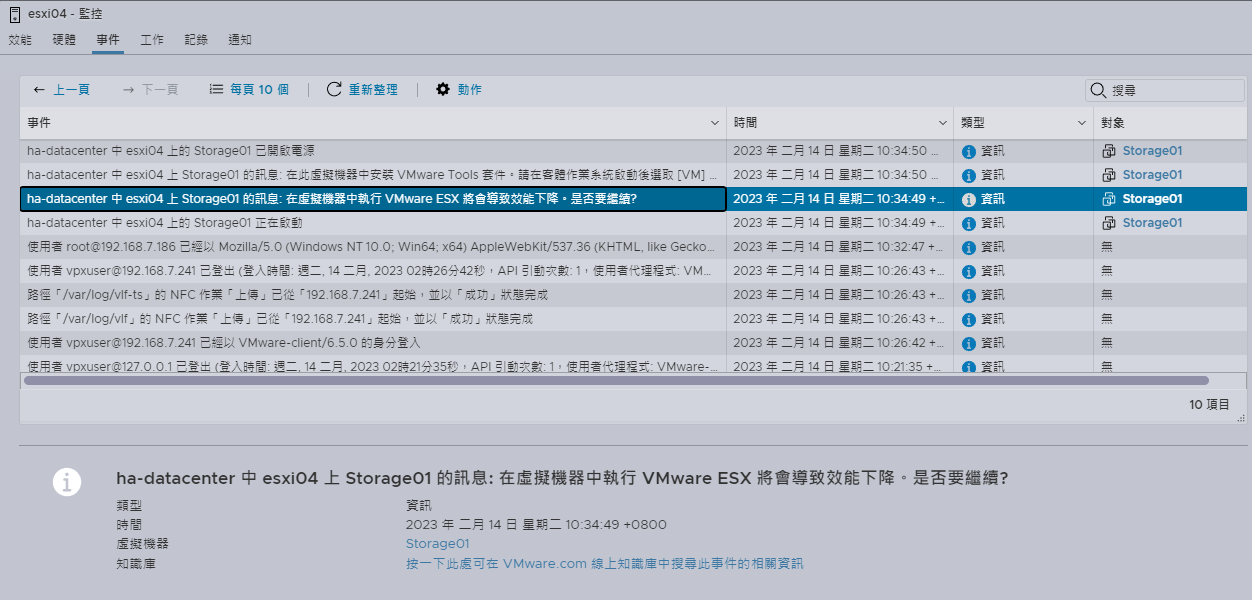The width and height of the screenshot is (1252, 600).
Task: Click the info icon in the 正在啟動 row
Action: pos(968,224)
